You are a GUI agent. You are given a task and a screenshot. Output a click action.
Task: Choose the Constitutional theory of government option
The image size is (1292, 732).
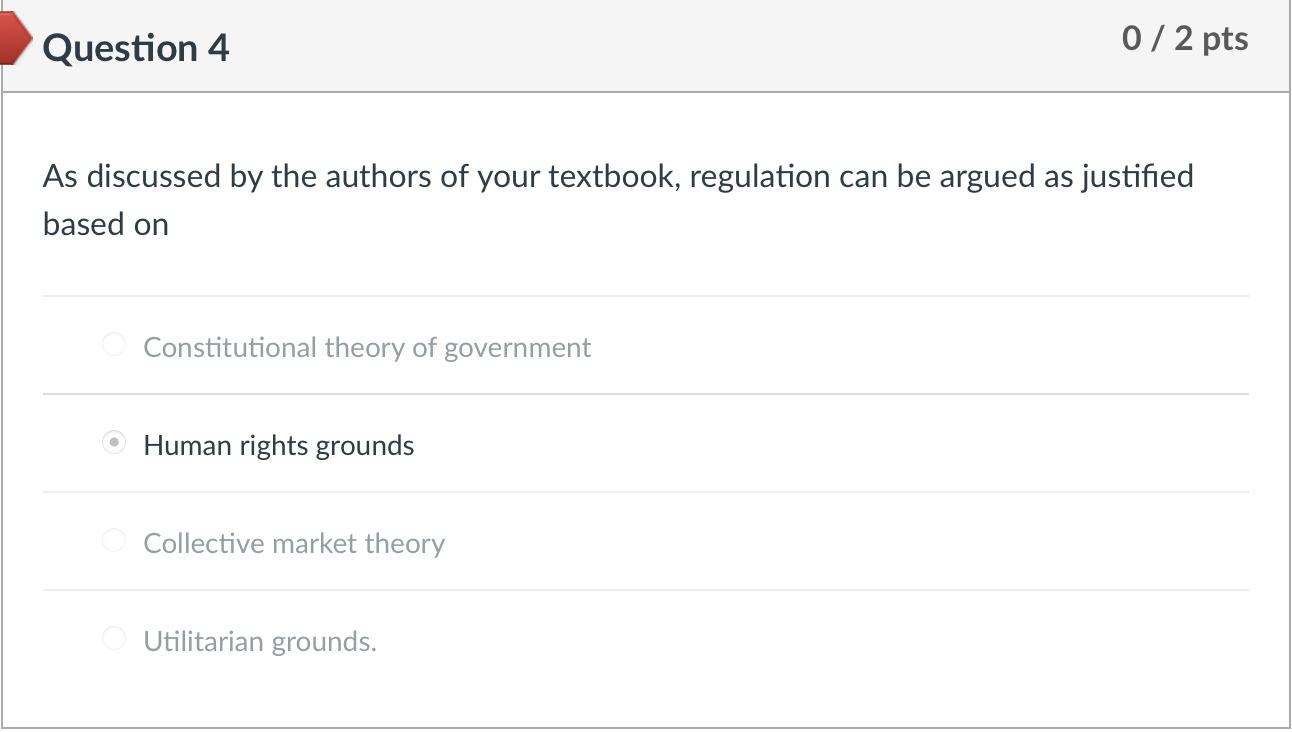click(x=113, y=344)
